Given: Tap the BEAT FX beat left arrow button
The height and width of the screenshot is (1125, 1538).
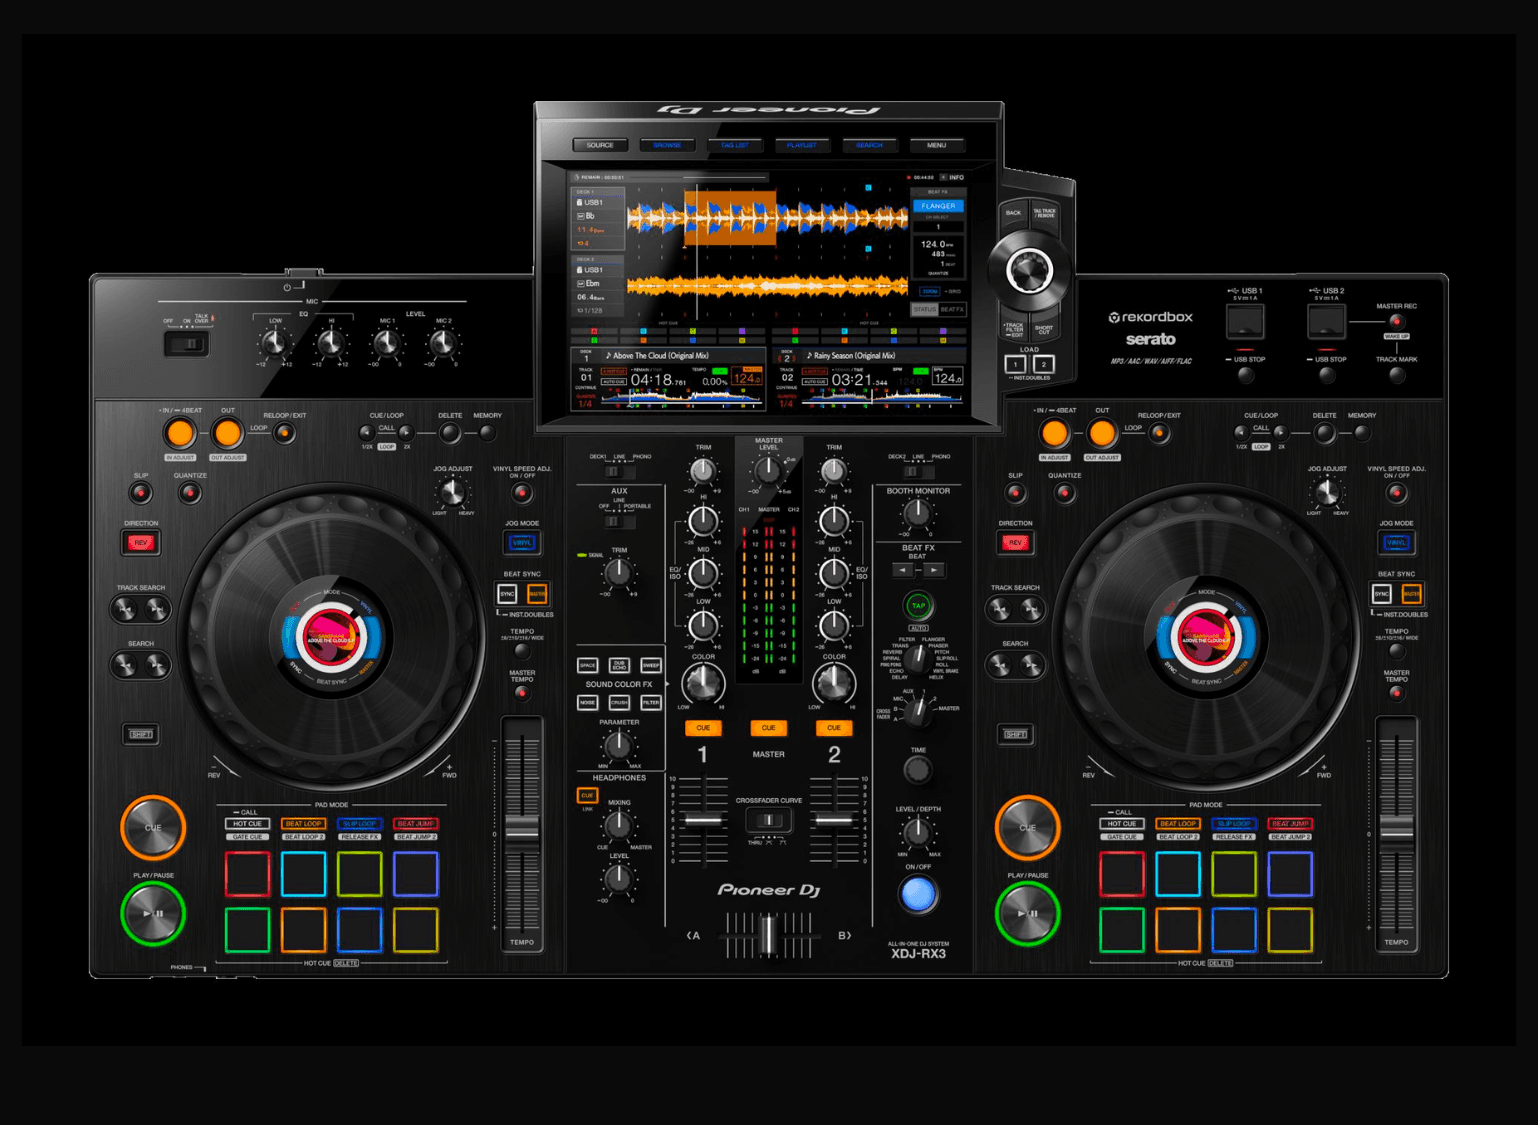Looking at the screenshot, I should coord(903,570).
